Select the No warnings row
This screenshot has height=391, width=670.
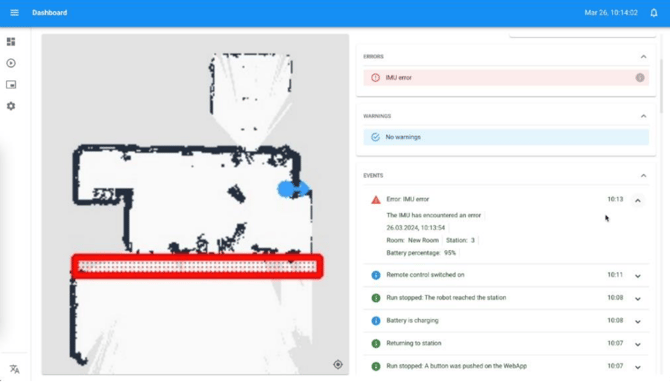coord(506,137)
